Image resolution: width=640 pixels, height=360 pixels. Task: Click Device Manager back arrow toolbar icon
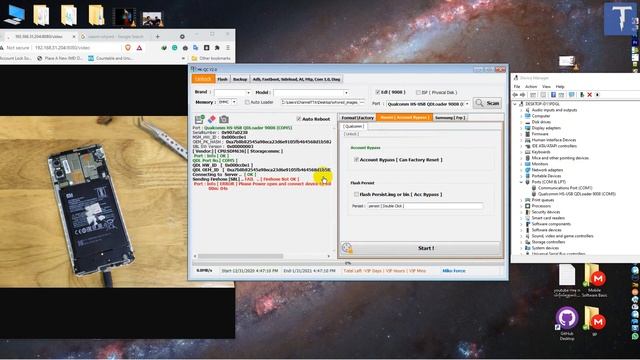(x=516, y=95)
